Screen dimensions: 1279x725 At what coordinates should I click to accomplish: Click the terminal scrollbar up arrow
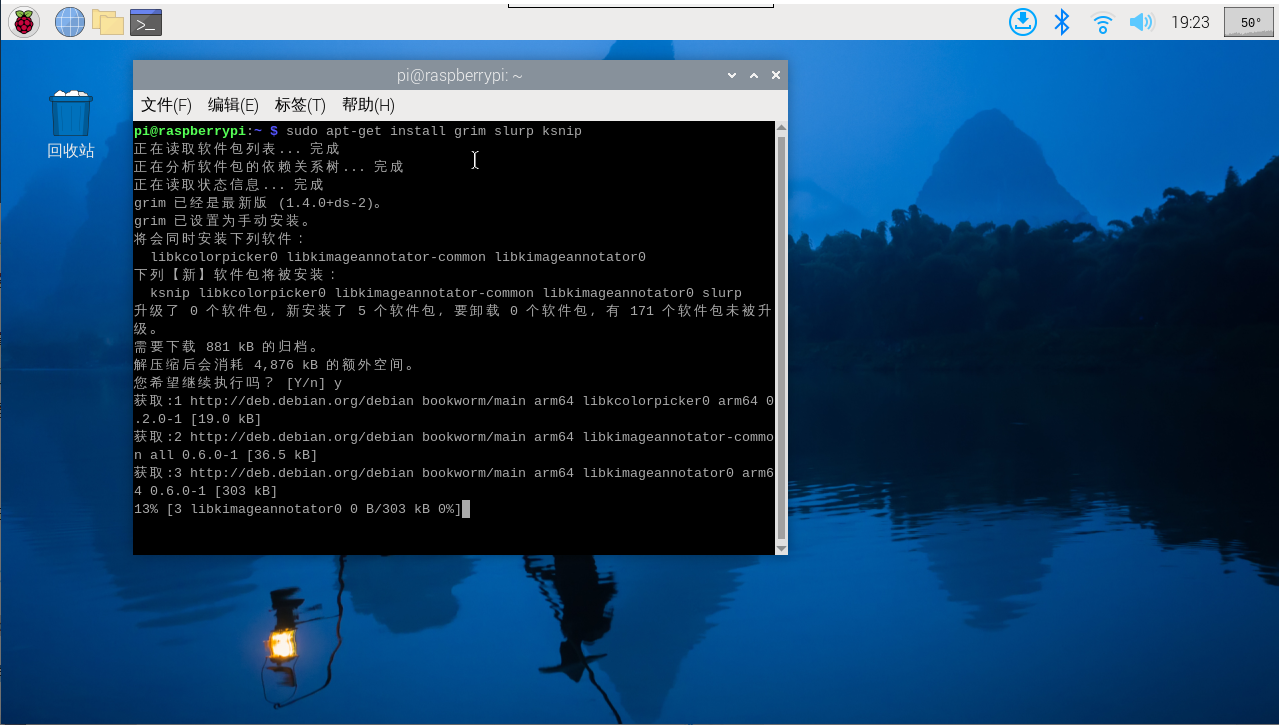[x=781, y=129]
